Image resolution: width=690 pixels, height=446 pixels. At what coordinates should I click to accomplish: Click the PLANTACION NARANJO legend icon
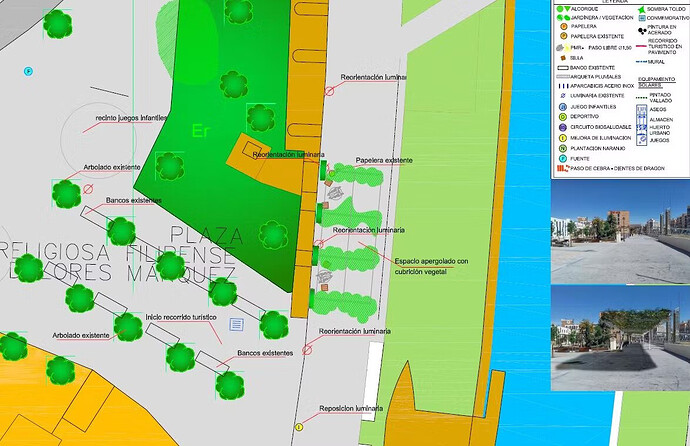563,149
